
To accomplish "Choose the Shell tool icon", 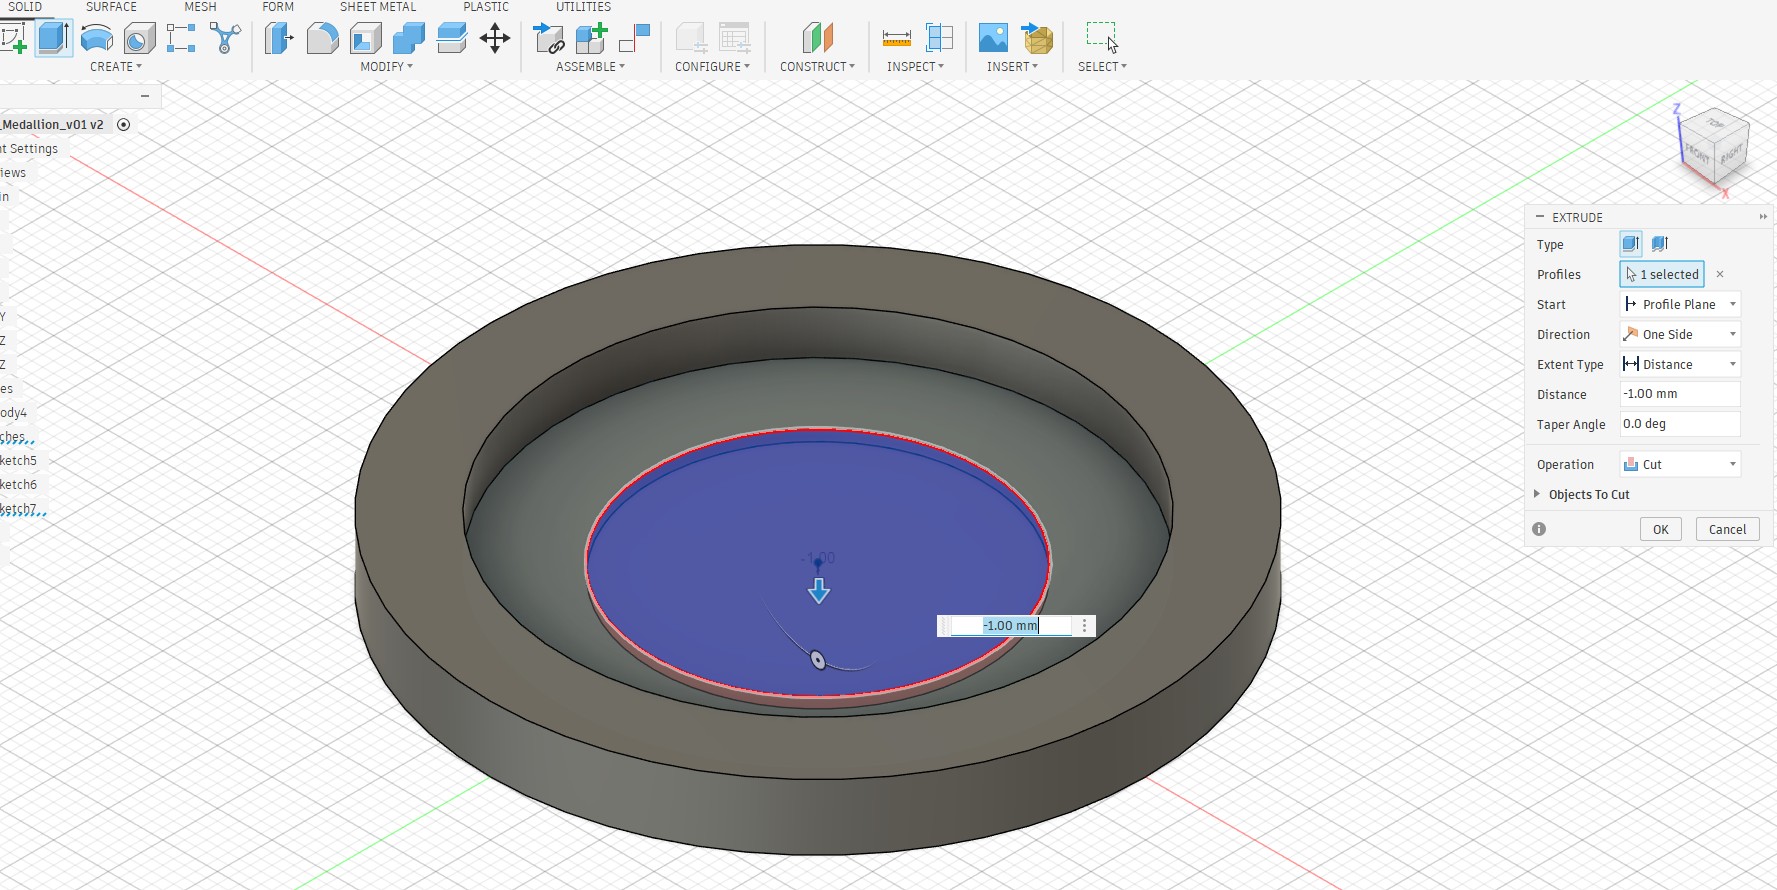I will [366, 39].
